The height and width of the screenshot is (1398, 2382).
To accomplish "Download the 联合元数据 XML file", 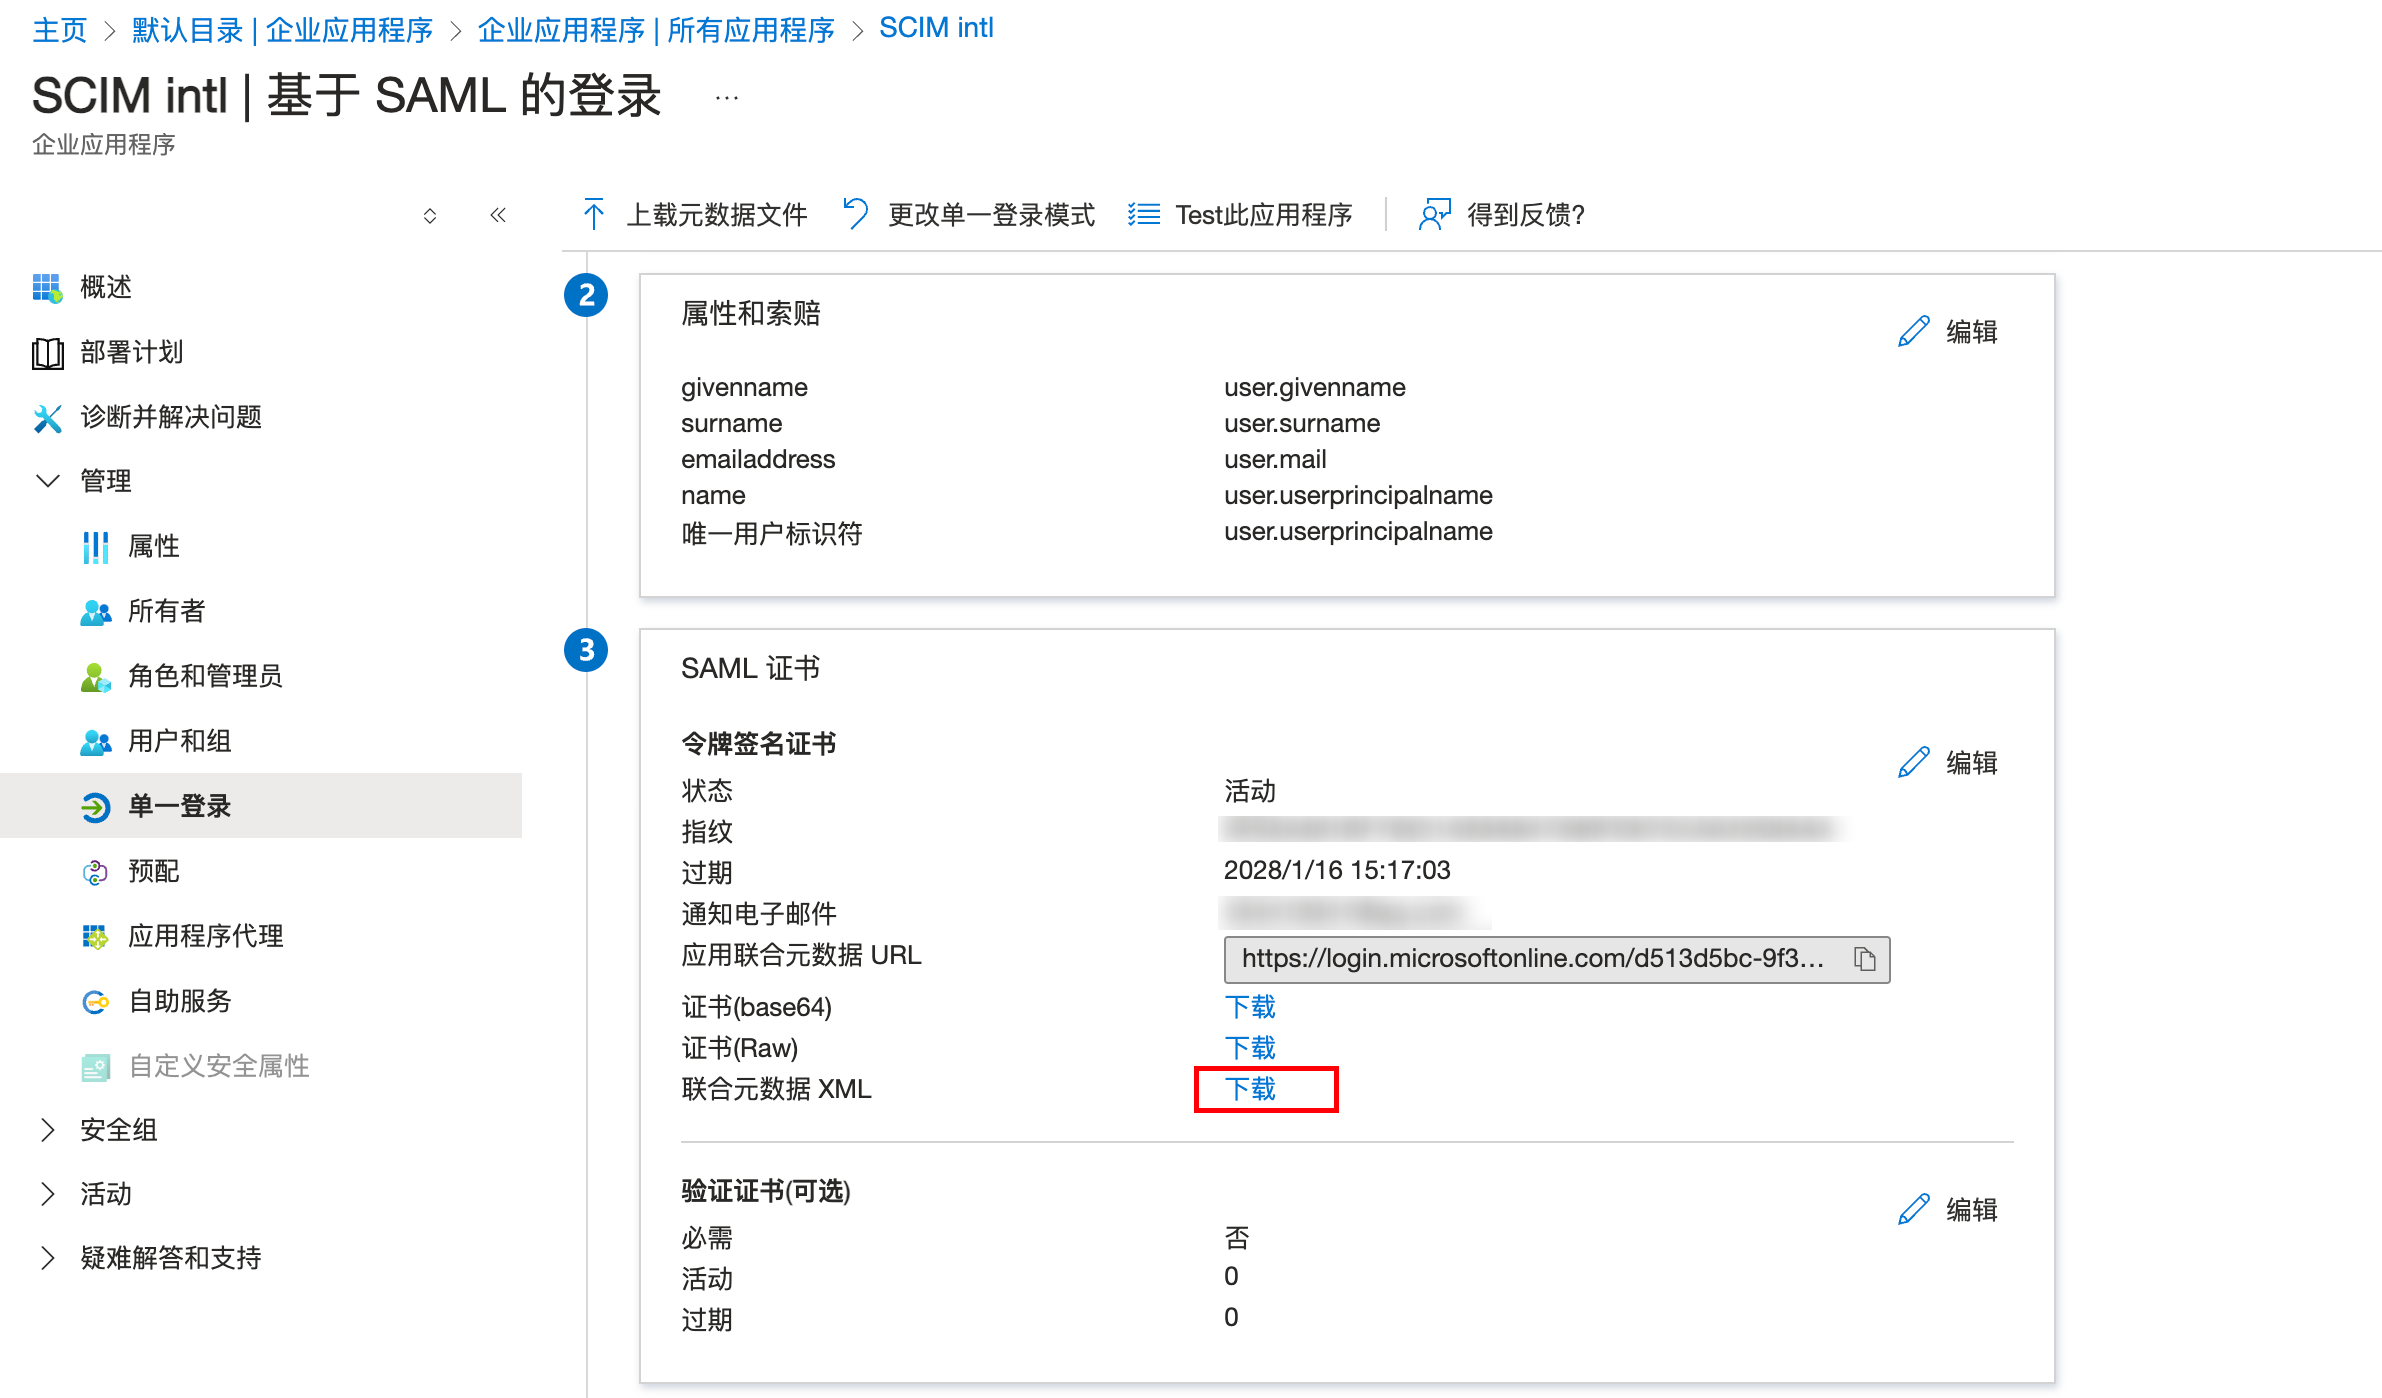I will coord(1250,1089).
